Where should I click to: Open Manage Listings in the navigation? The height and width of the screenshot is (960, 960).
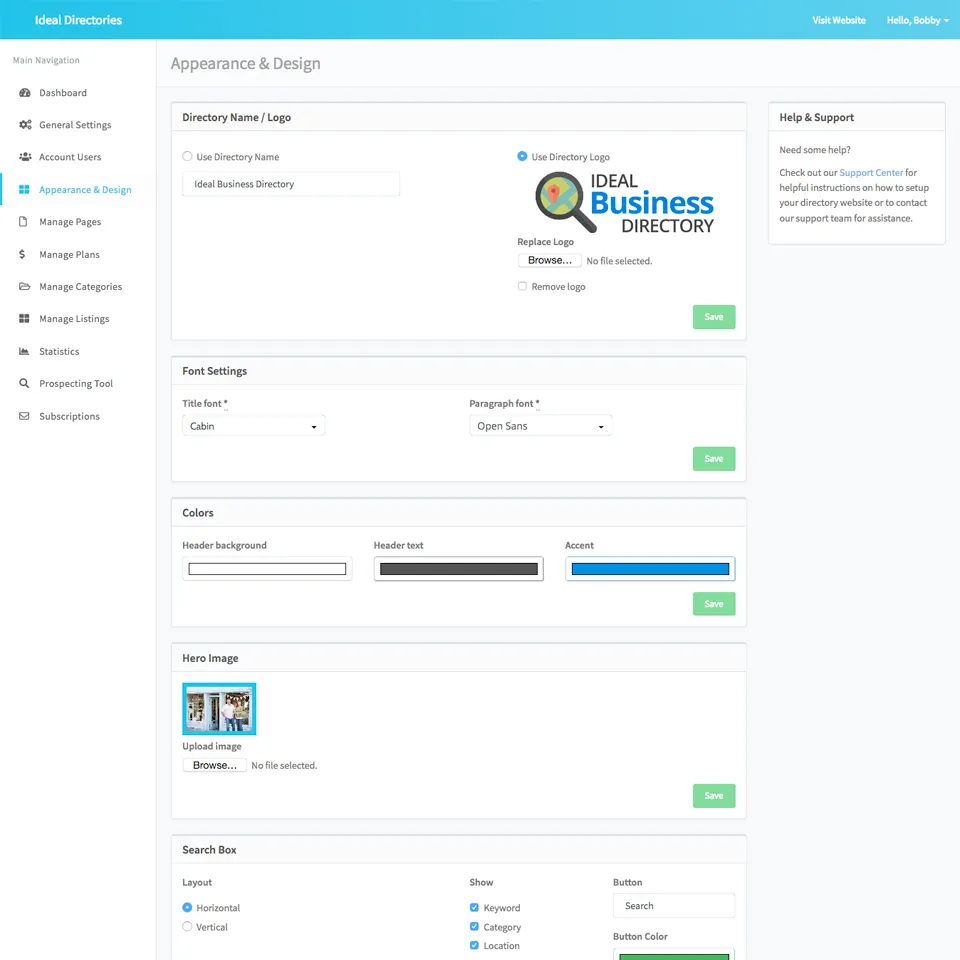[74, 319]
